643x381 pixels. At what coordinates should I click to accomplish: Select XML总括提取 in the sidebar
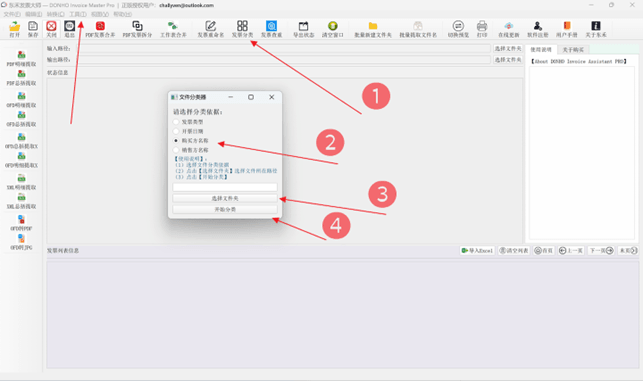point(21,201)
